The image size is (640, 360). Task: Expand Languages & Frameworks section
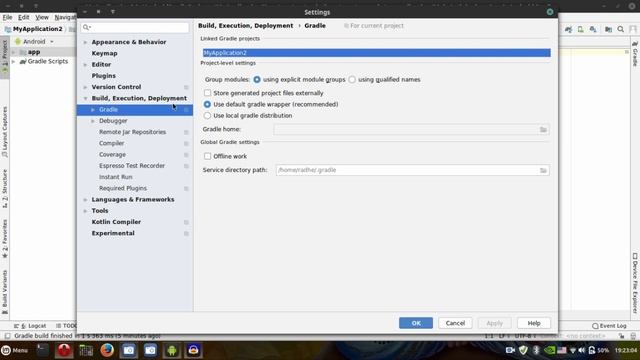pyautogui.click(x=85, y=200)
